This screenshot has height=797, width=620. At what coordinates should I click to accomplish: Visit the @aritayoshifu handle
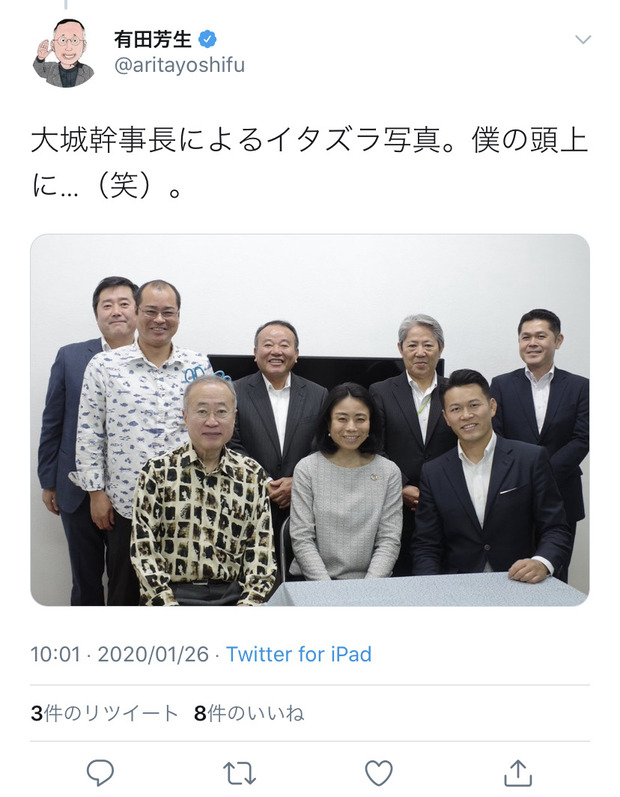pos(179,65)
